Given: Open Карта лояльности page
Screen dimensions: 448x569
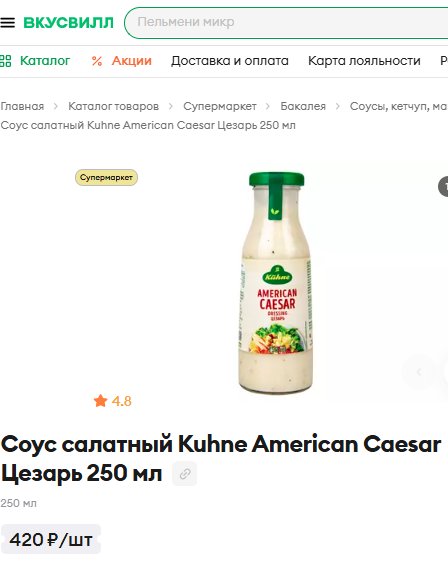Looking at the screenshot, I should pyautogui.click(x=364, y=61).
